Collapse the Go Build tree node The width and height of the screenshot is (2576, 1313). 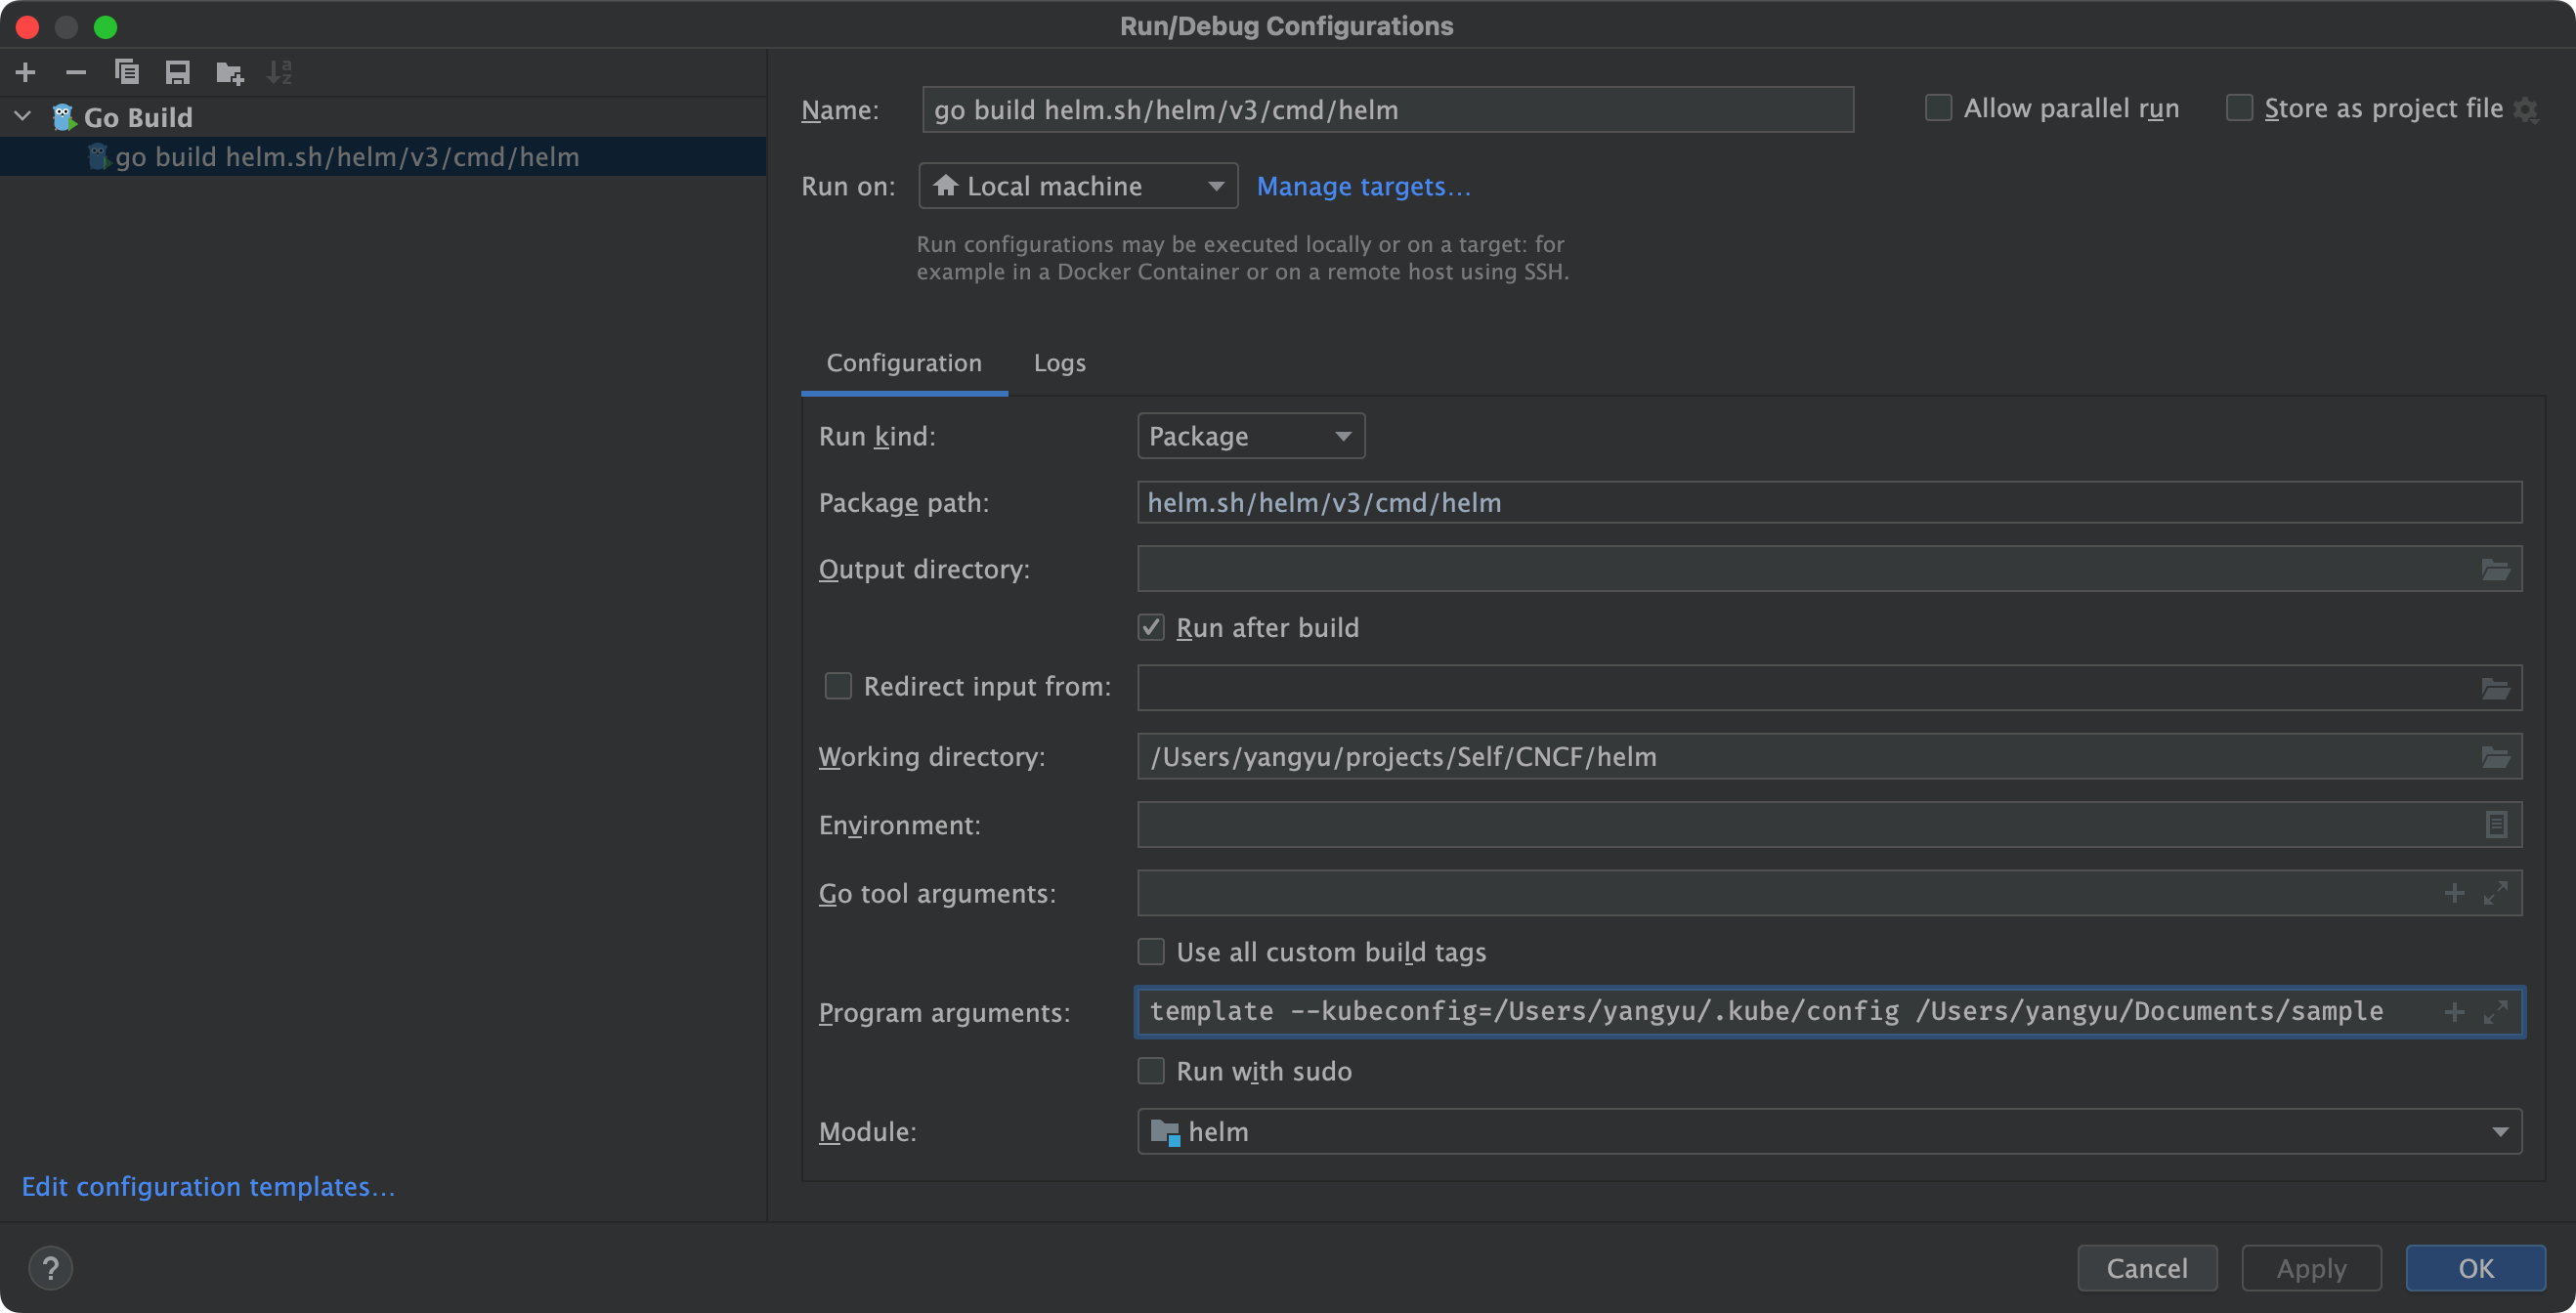point(23,117)
